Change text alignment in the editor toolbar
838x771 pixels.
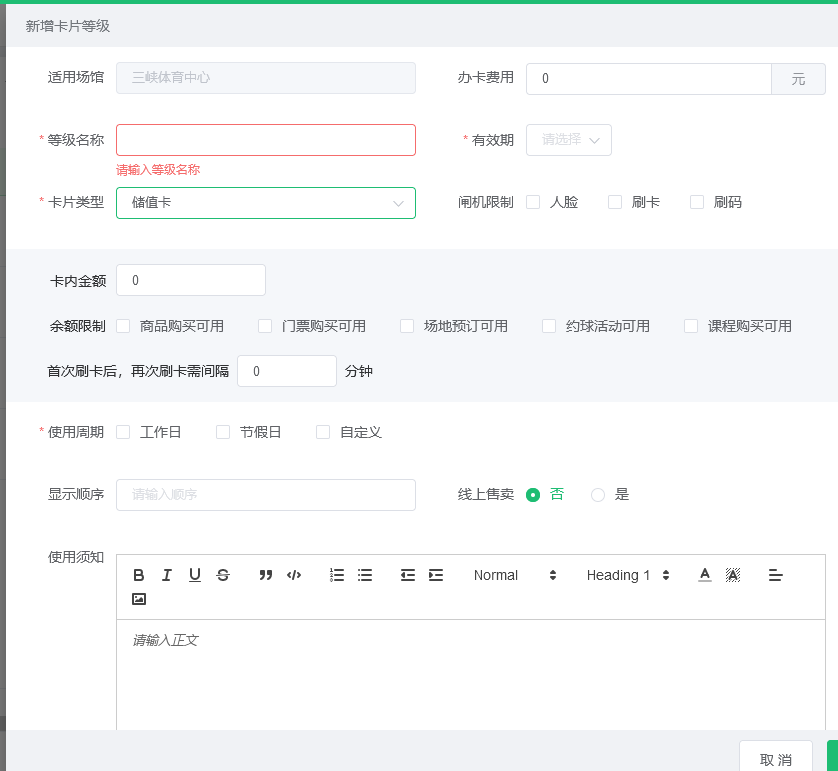[775, 574]
